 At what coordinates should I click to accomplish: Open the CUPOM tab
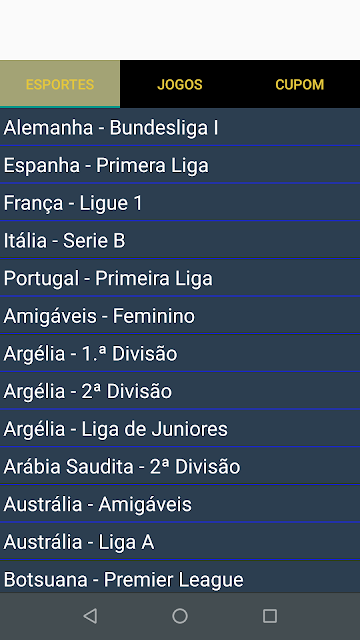coord(300,84)
